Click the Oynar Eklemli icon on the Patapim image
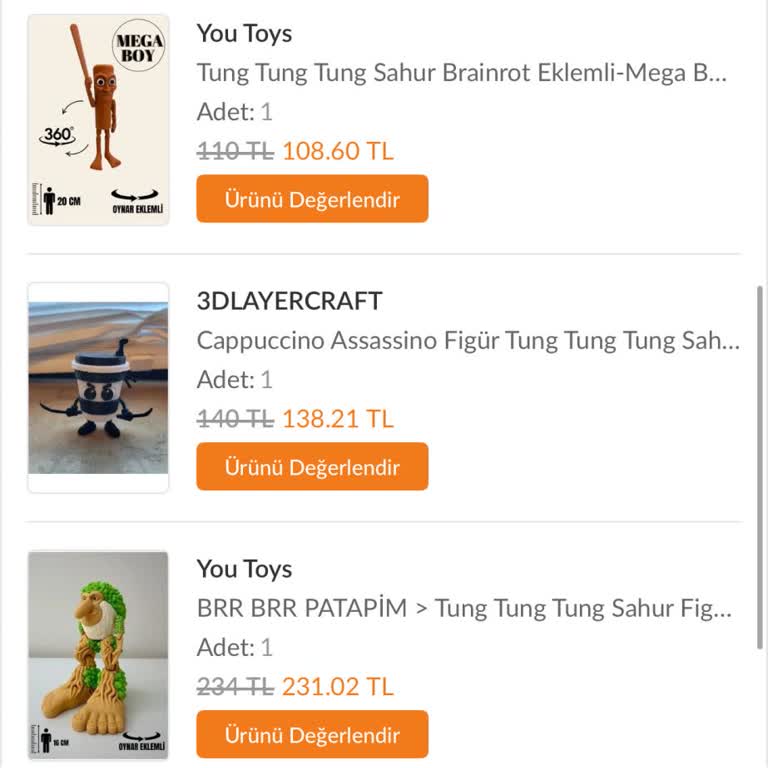768x768 pixels. [140, 741]
